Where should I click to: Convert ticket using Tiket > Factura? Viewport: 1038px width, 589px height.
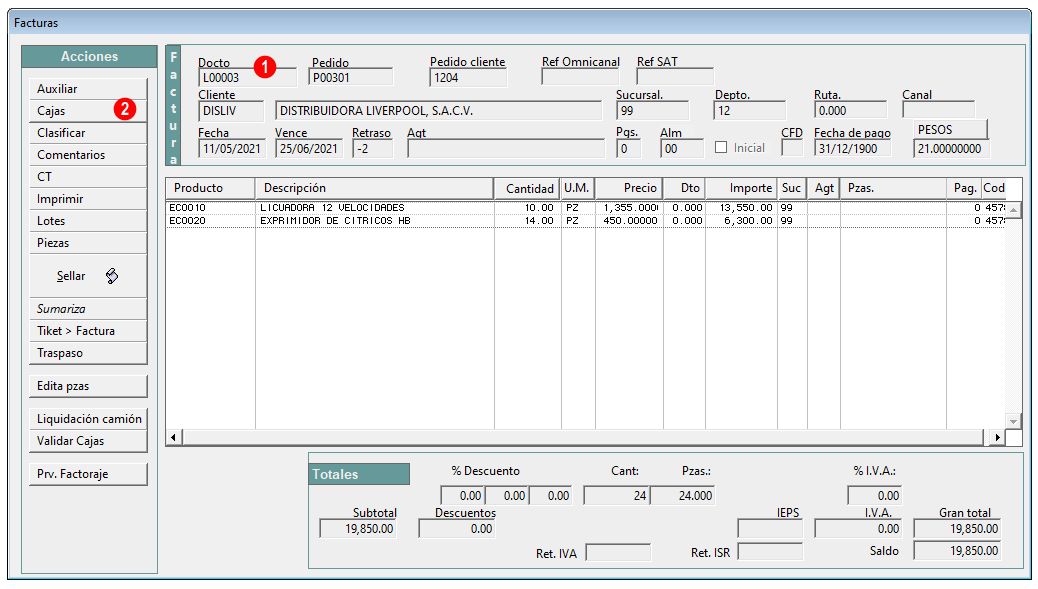click(88, 331)
